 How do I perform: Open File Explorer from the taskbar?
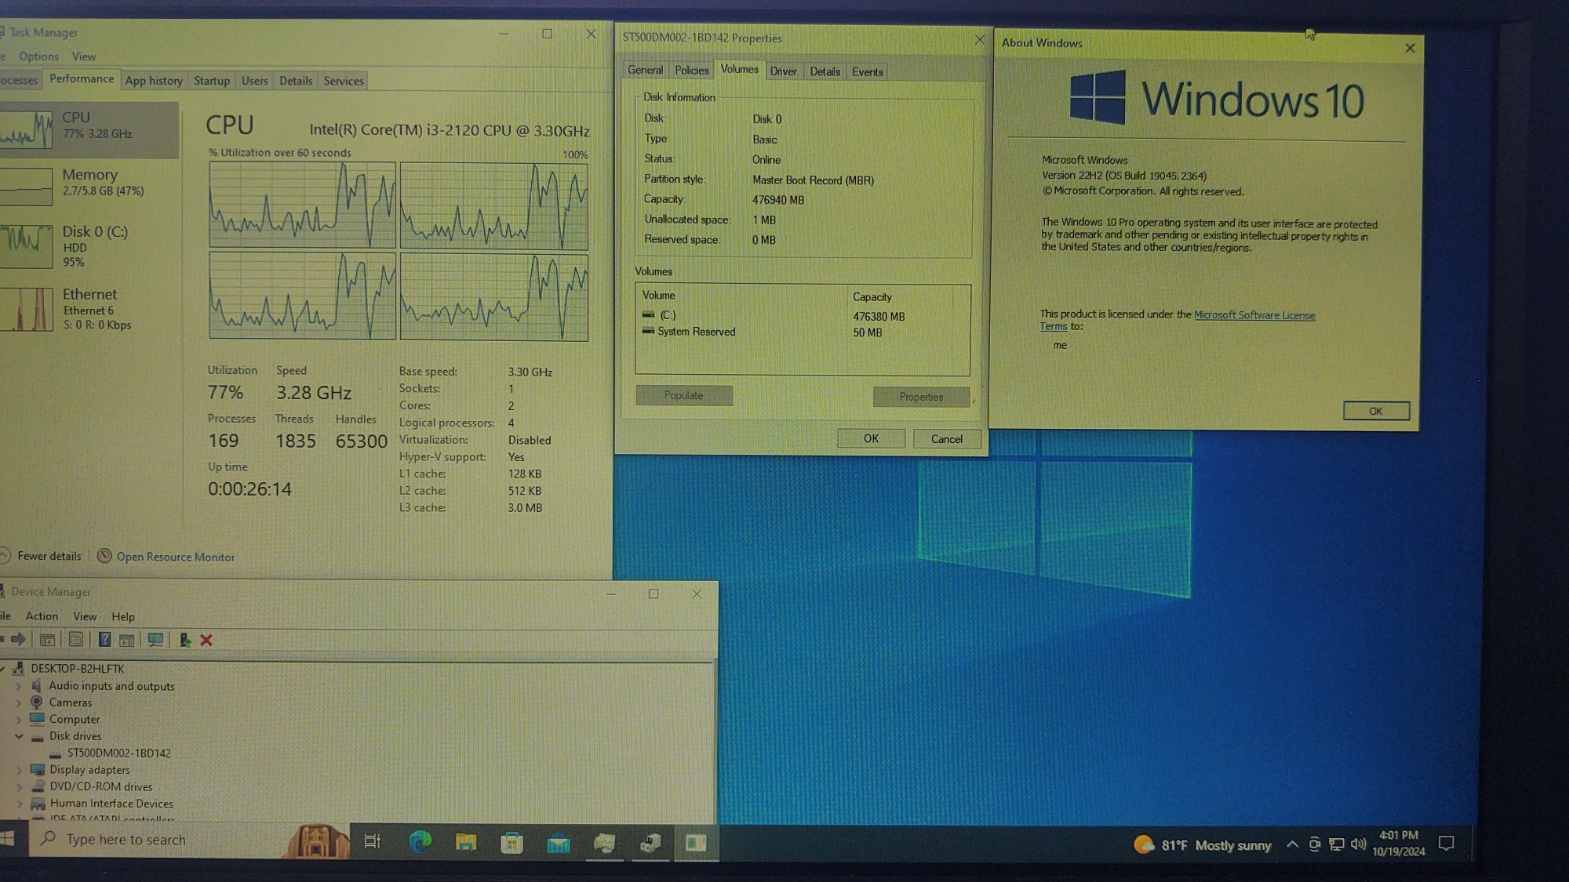click(466, 842)
